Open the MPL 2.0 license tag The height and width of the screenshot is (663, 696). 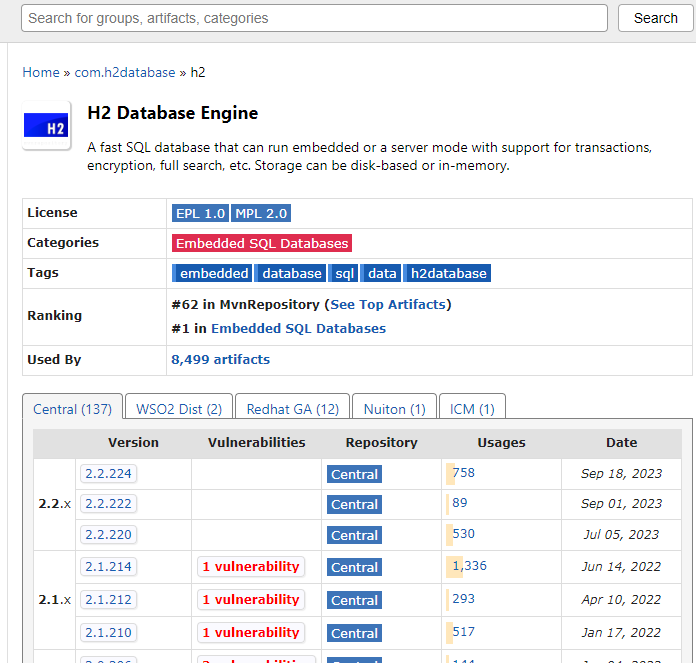point(261,213)
